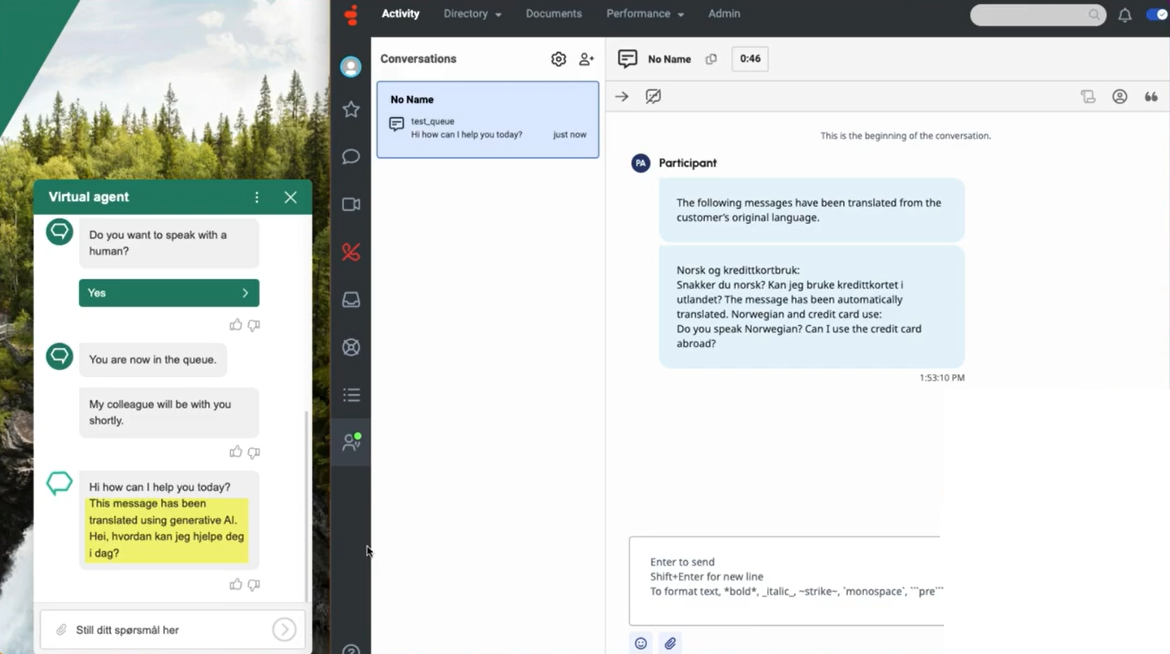This screenshot has height=654, width=1170.
Task: Open Video camera icon in sidebar
Action: tap(351, 204)
